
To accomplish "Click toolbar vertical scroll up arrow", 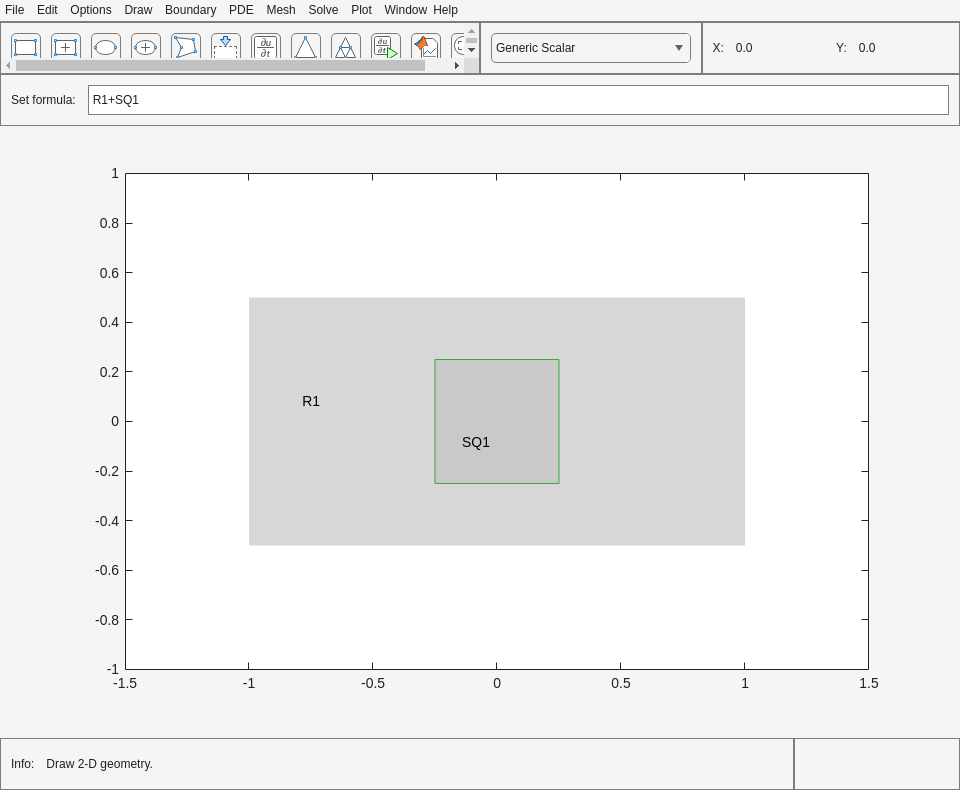I will point(471,31).
